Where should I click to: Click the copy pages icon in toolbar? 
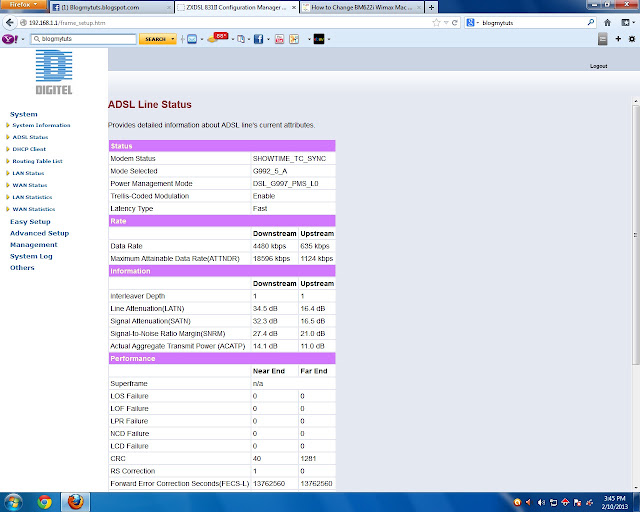click(241, 39)
